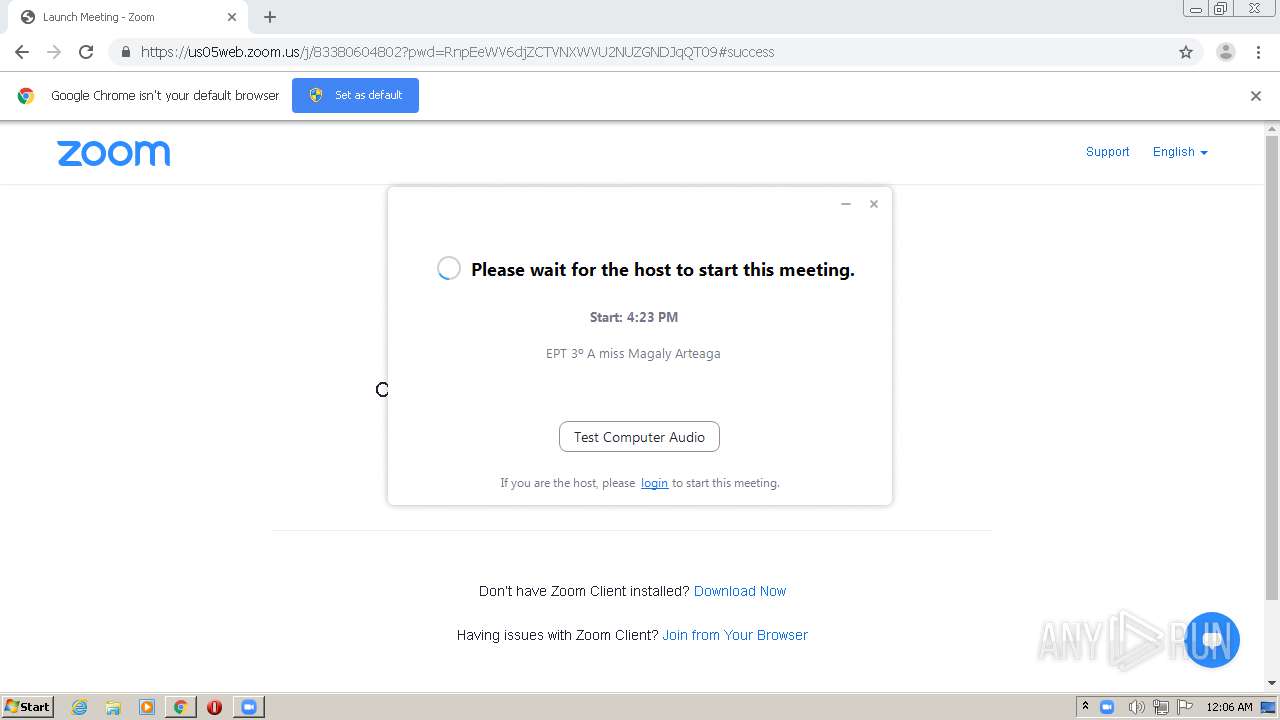Click the Please wait for the host heading

pyautogui.click(x=663, y=269)
